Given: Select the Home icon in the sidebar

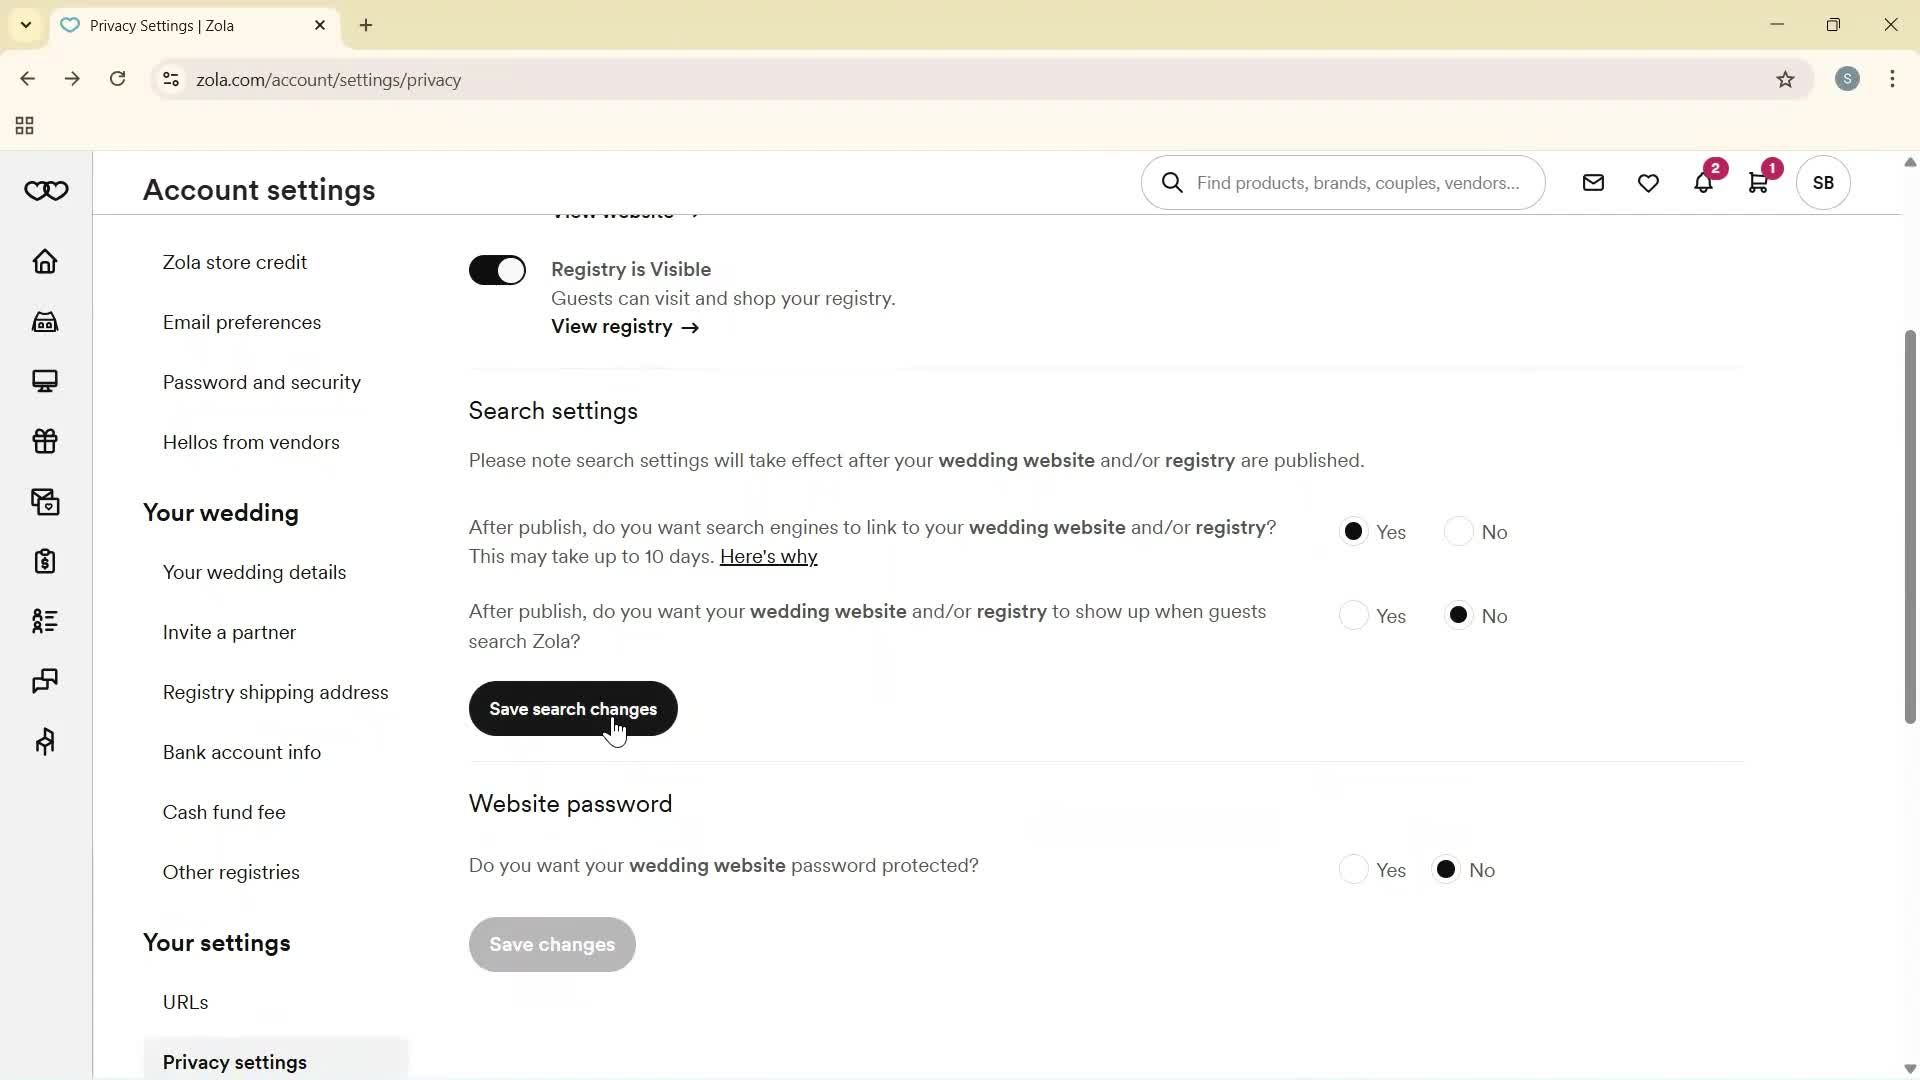Looking at the screenshot, I should pyautogui.click(x=45, y=261).
